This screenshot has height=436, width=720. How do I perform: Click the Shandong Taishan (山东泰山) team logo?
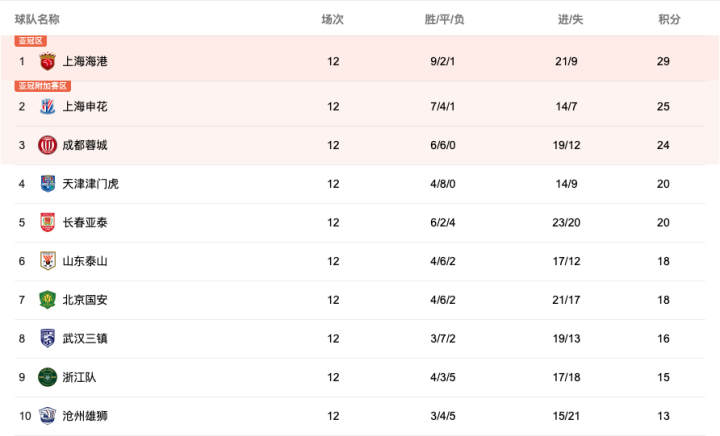click(x=47, y=261)
